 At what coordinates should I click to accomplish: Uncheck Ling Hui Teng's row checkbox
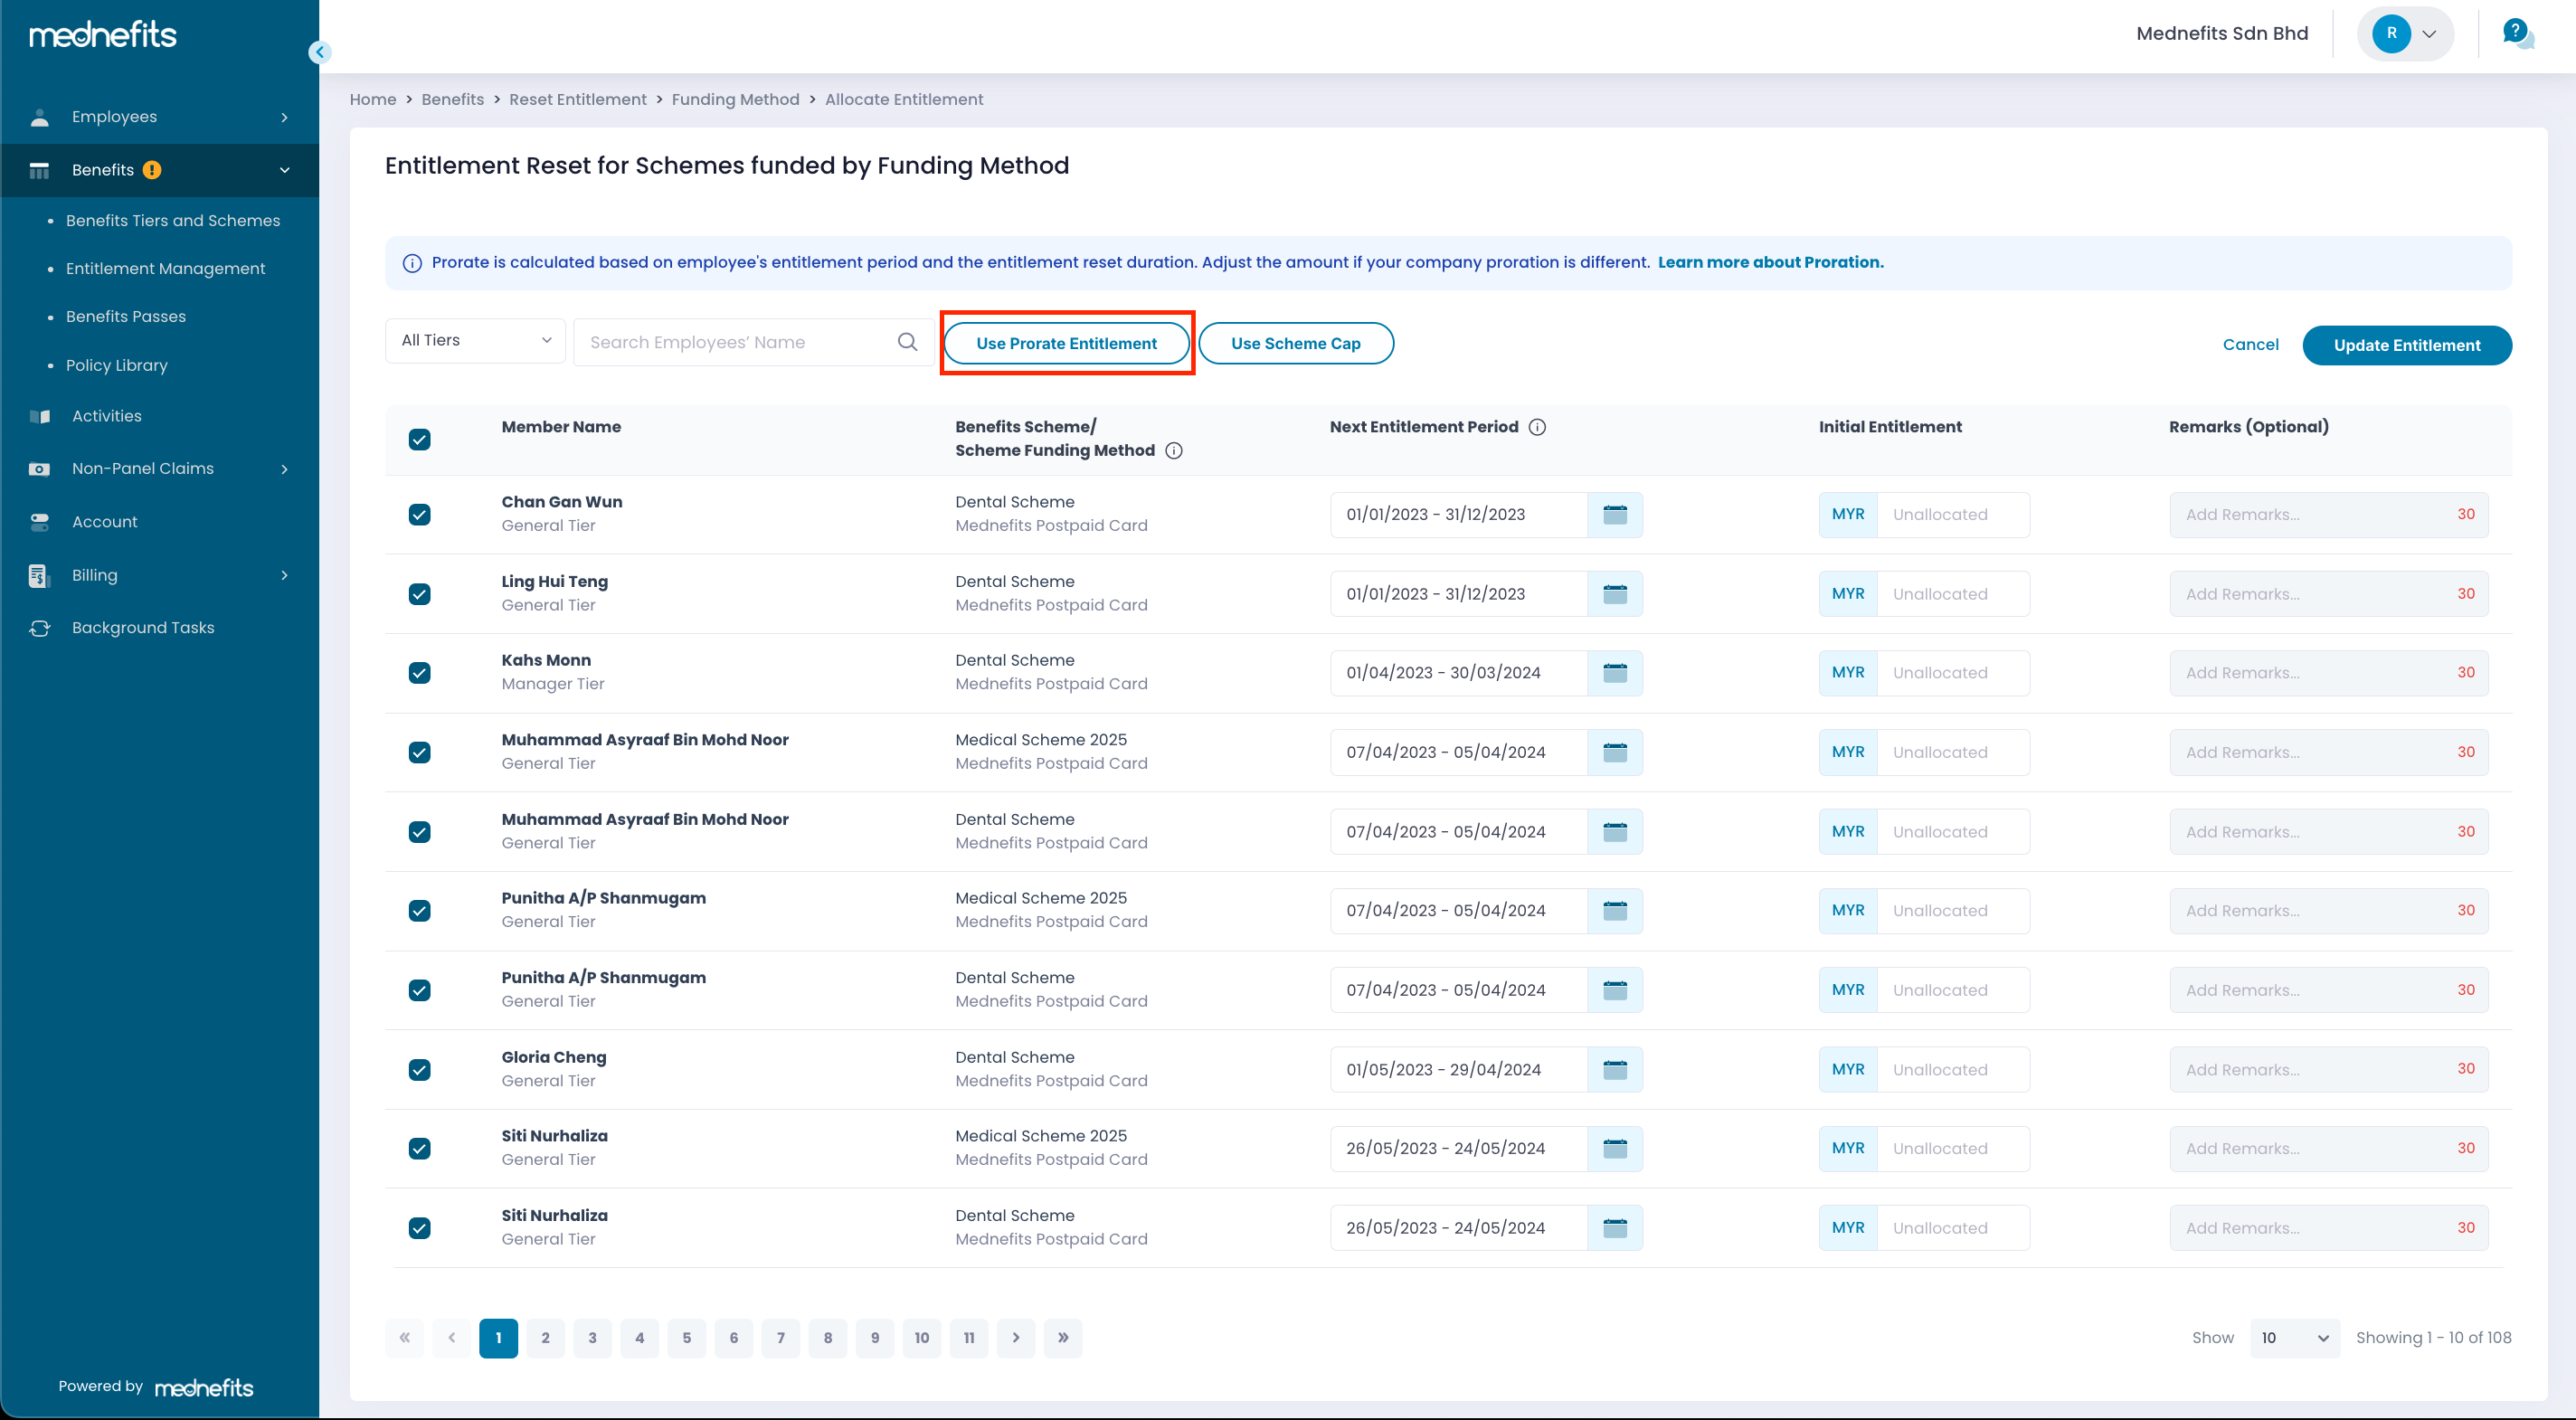(420, 594)
